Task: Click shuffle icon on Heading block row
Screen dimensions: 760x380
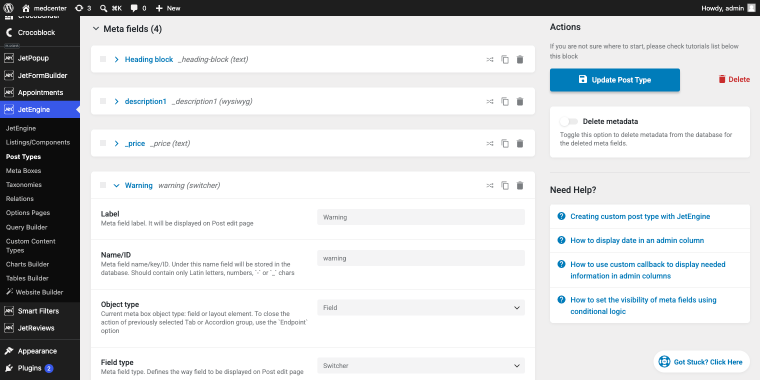Action: [x=490, y=60]
